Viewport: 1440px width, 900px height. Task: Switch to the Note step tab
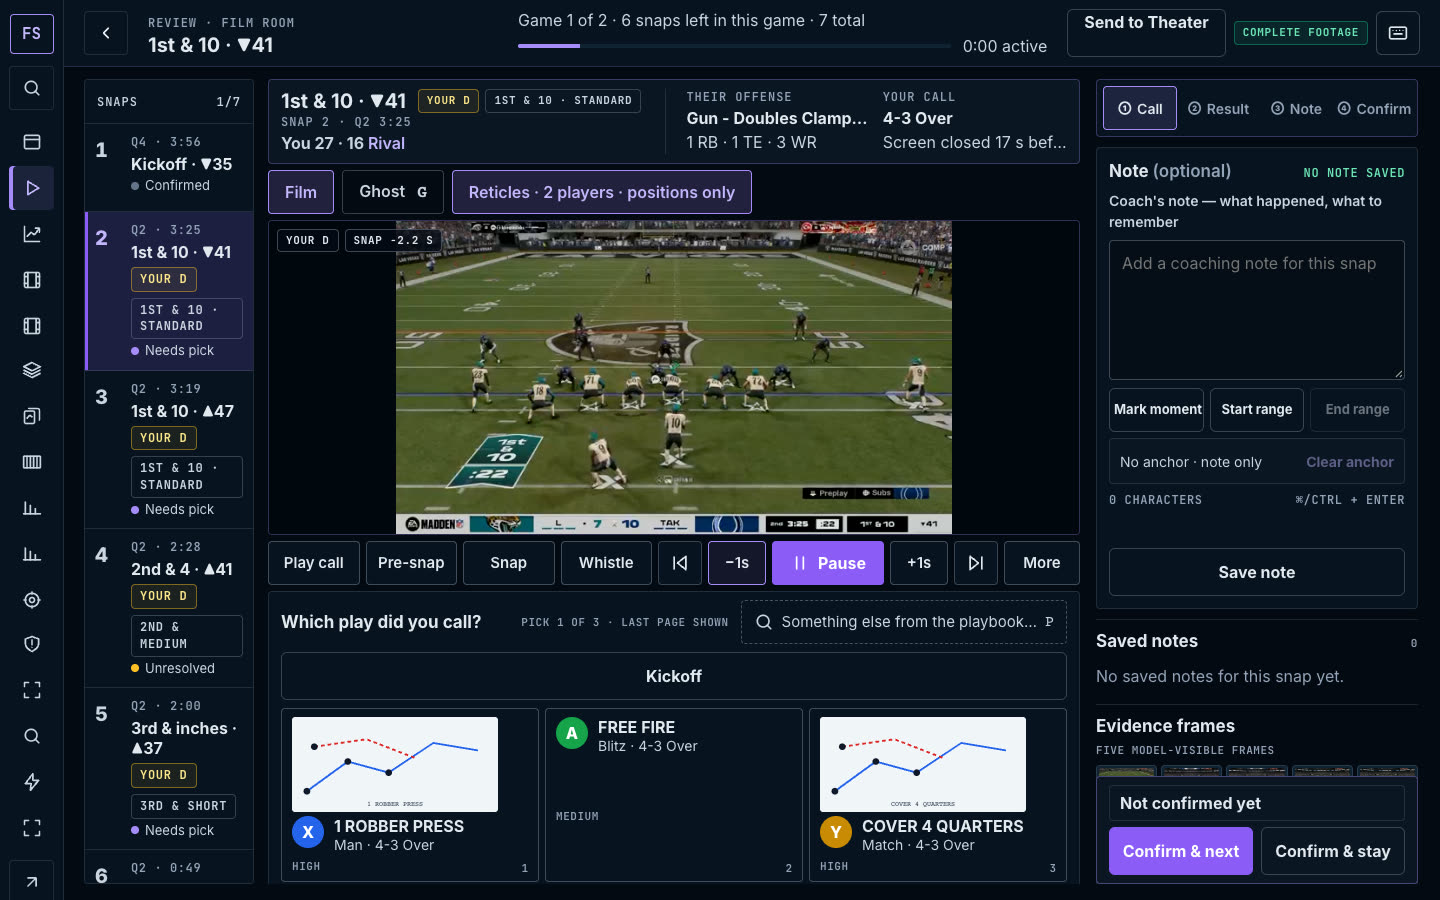point(1296,109)
